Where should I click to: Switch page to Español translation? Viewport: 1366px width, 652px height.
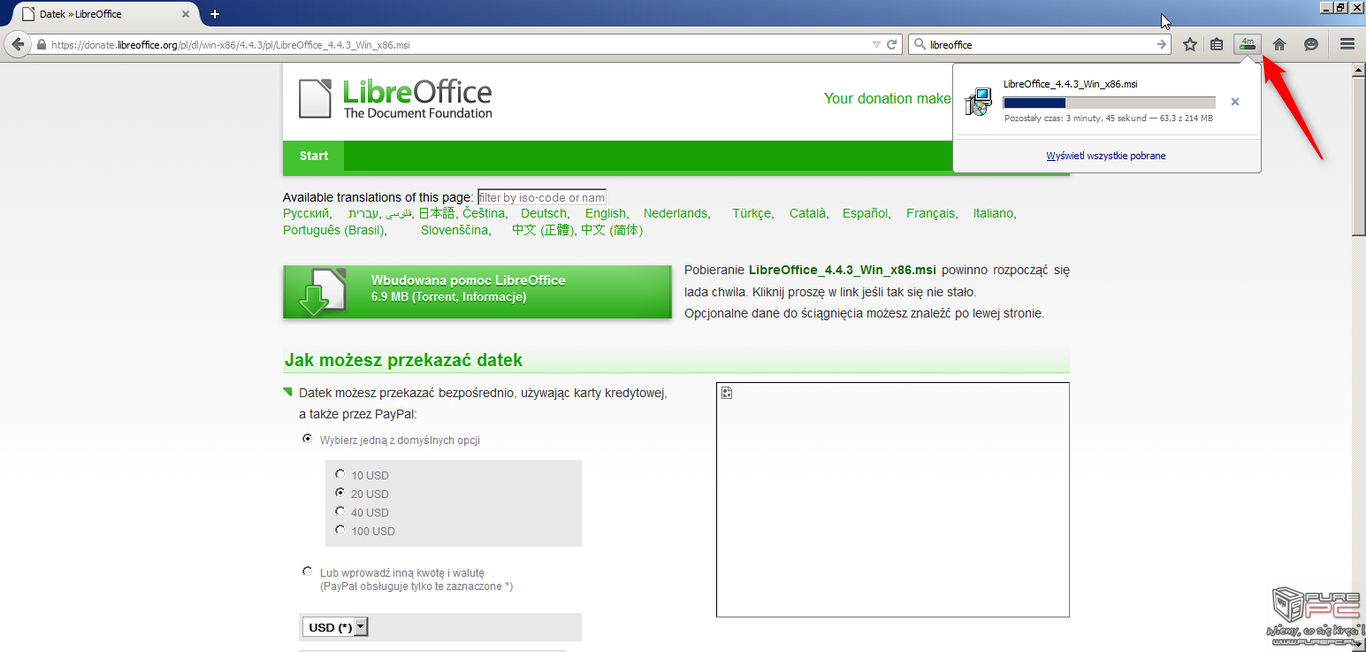pos(865,213)
